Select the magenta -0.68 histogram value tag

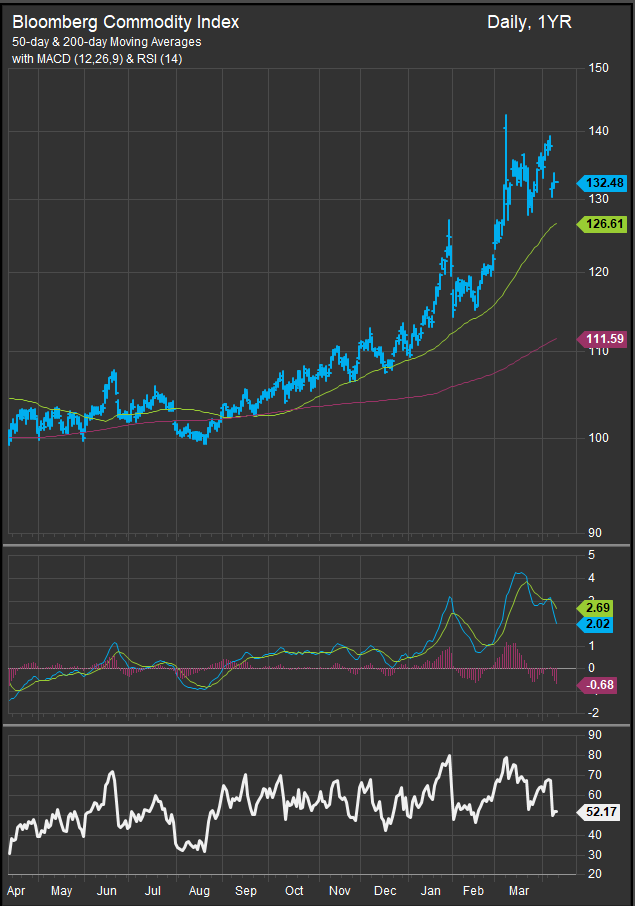[601, 684]
